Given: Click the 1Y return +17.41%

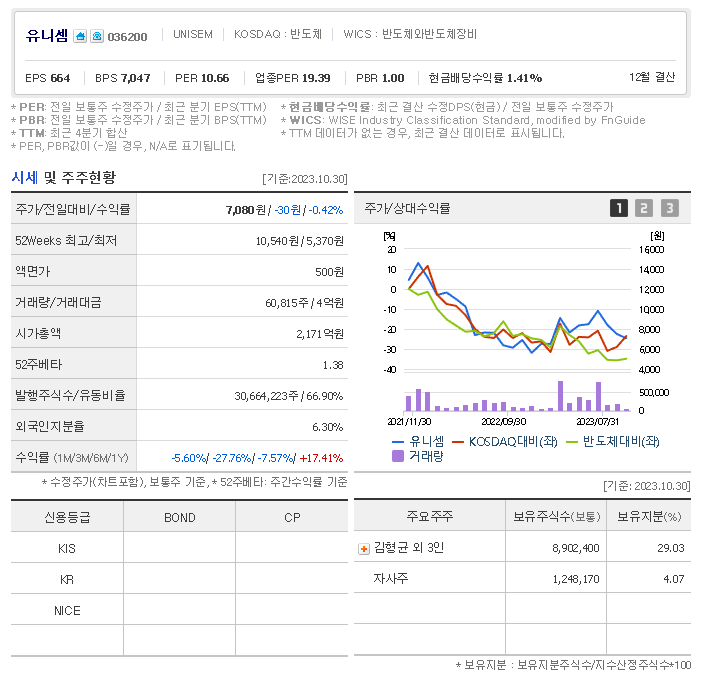Looking at the screenshot, I should click(x=321, y=458).
